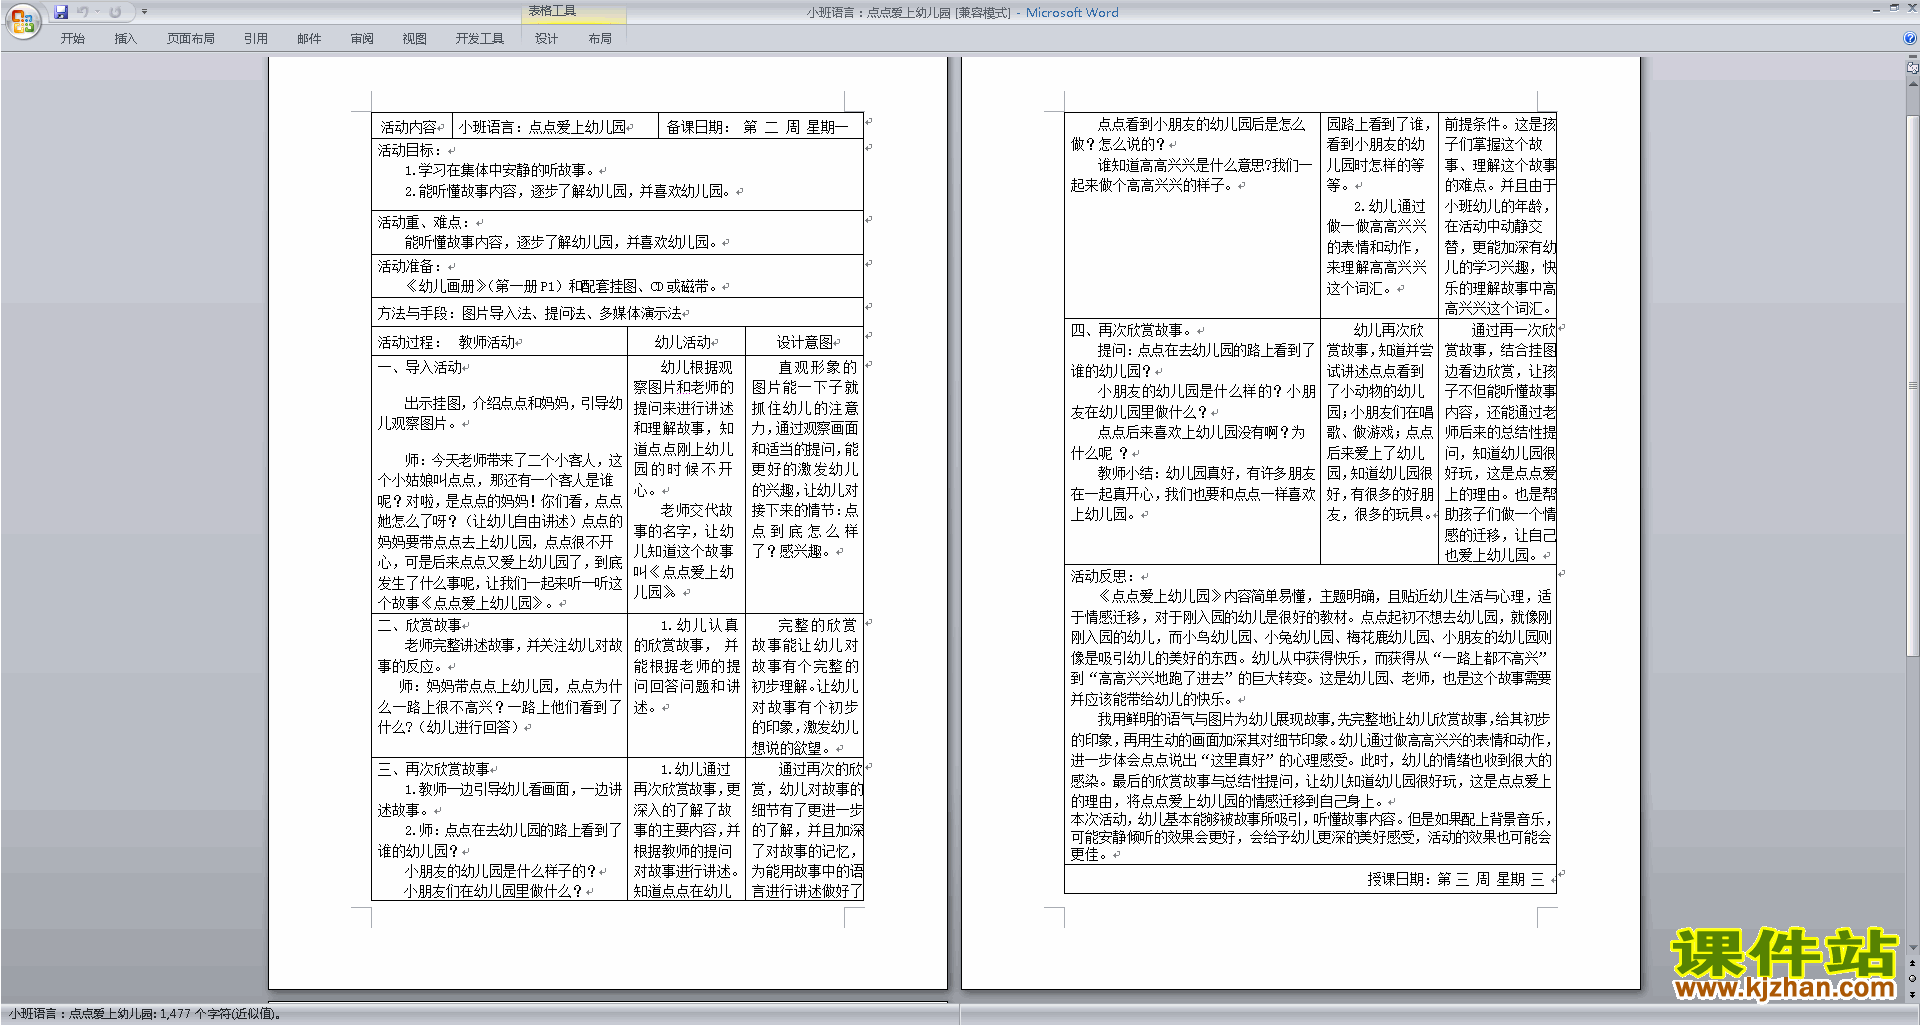Click the restore window button

tap(1894, 8)
